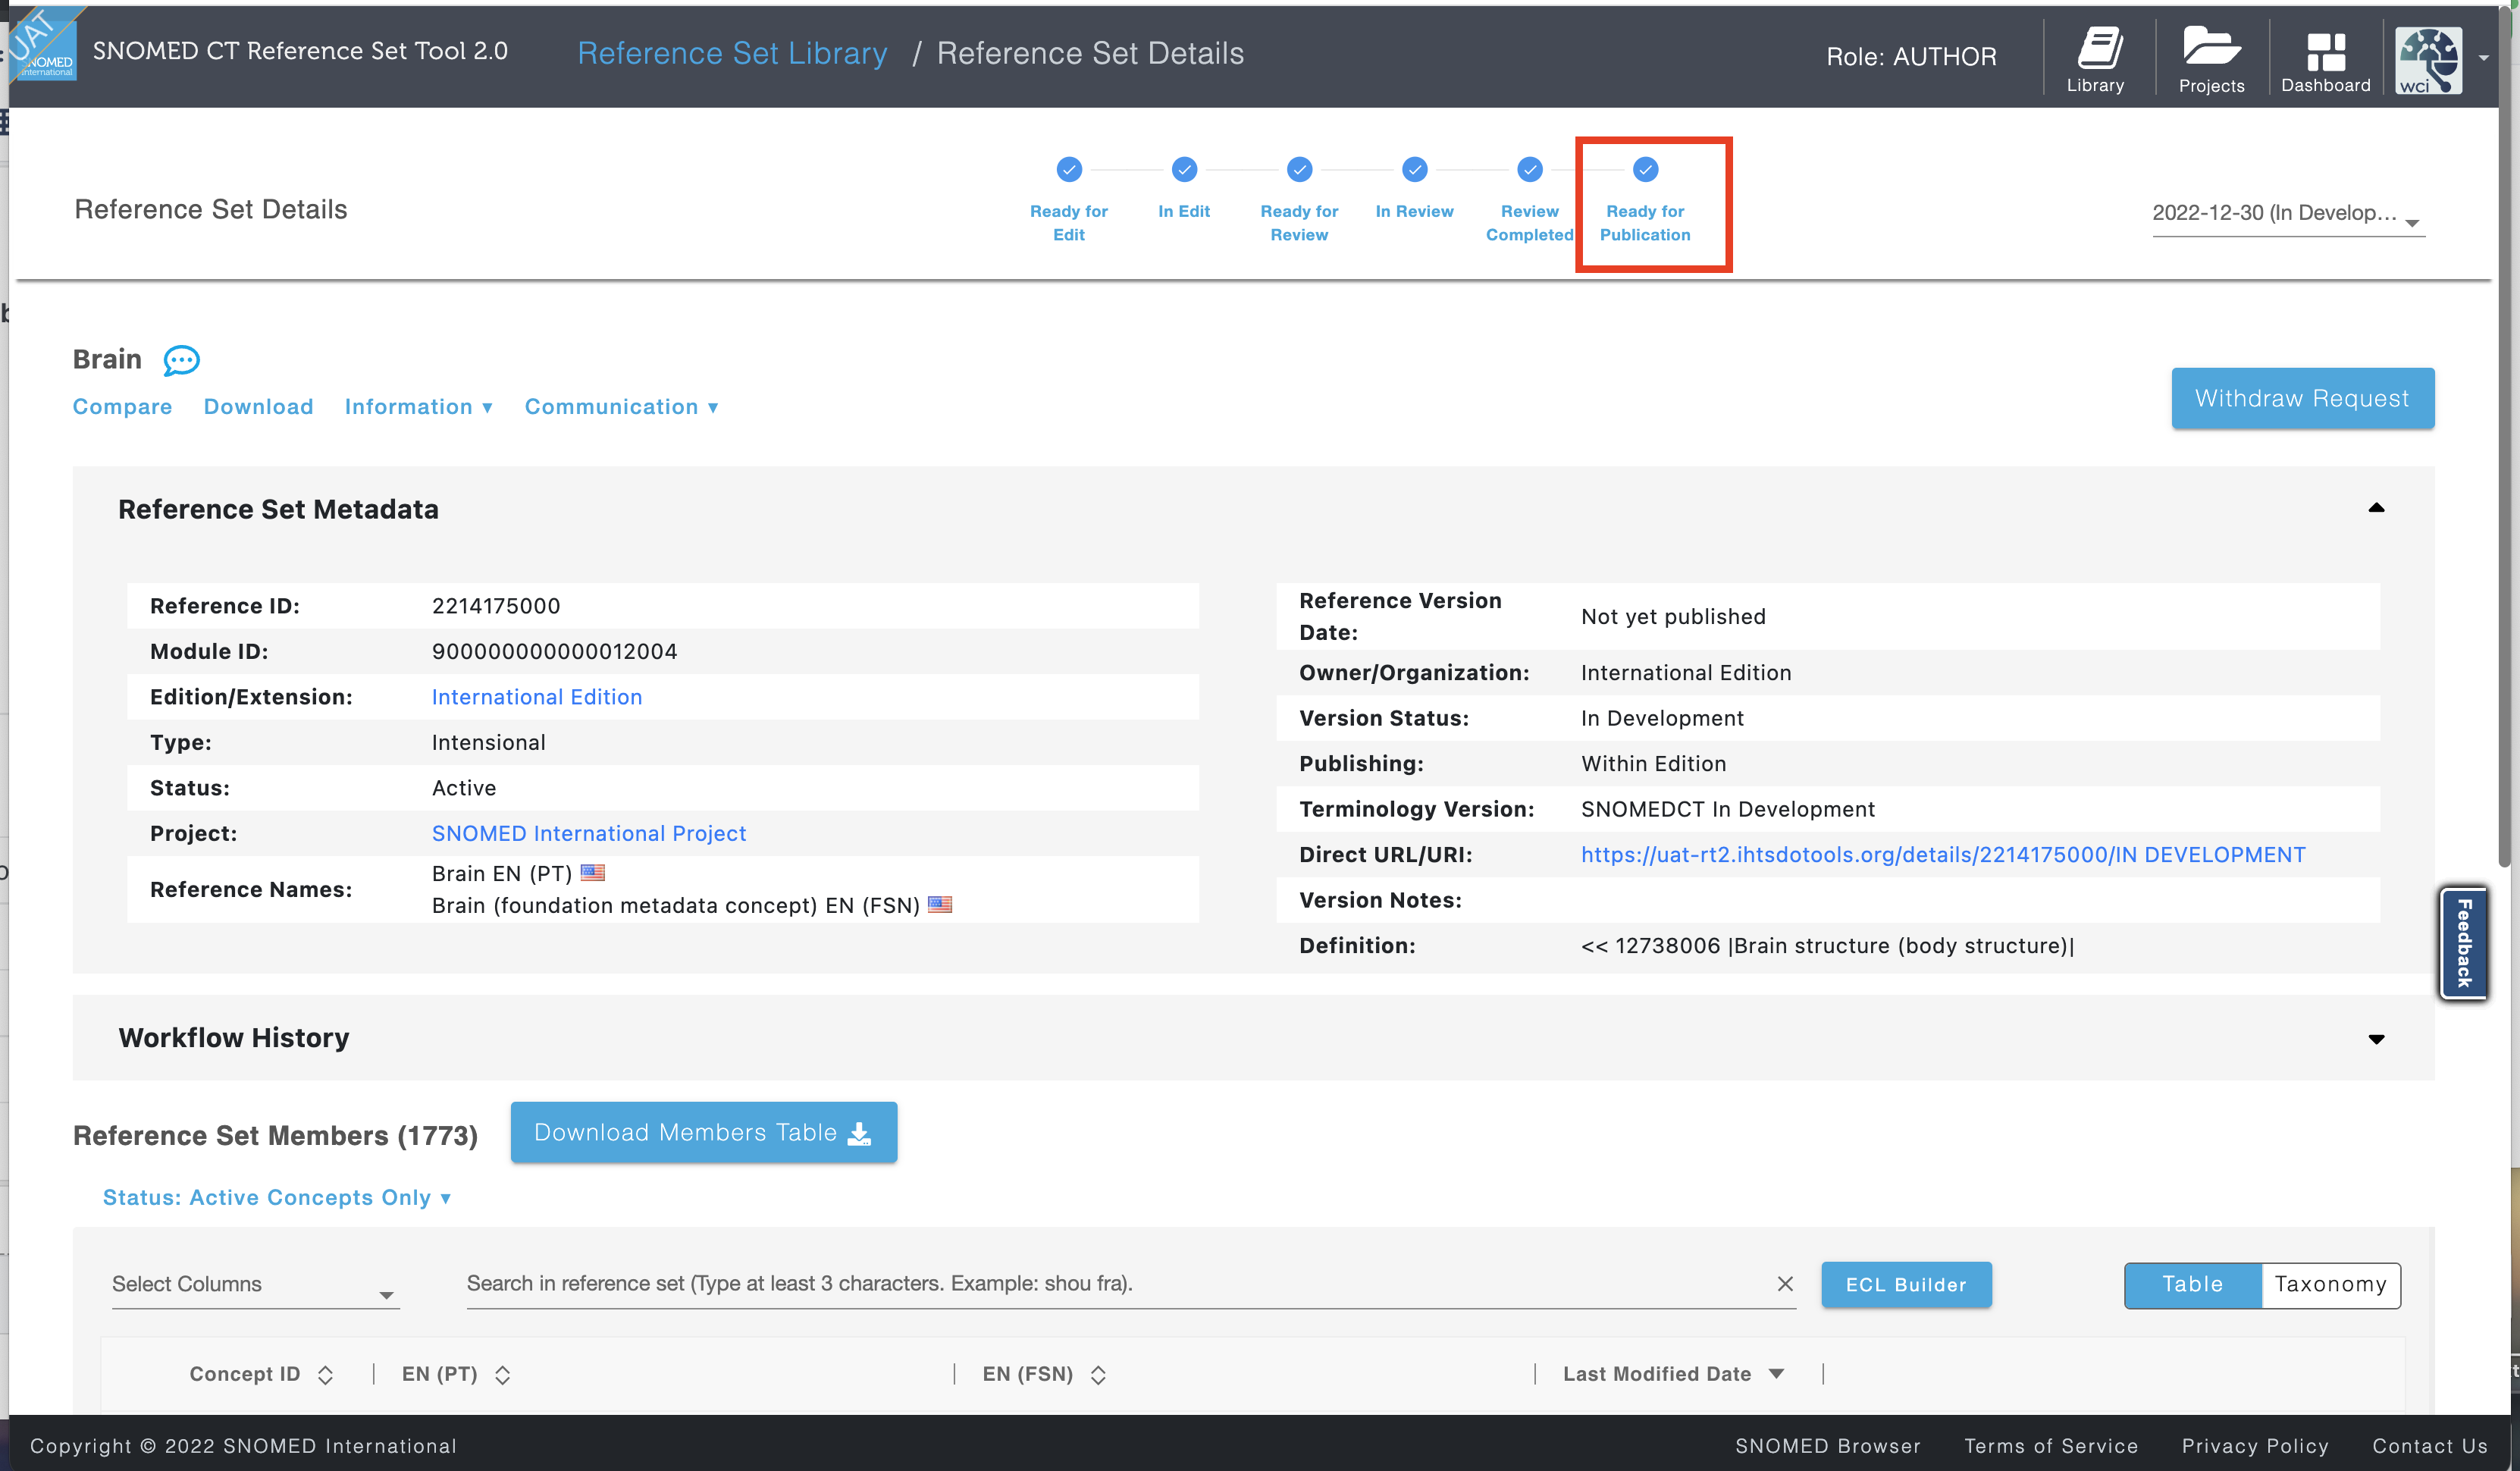Click Publishing value Within Edition
This screenshot has width=2520, height=1471.
tap(1653, 764)
